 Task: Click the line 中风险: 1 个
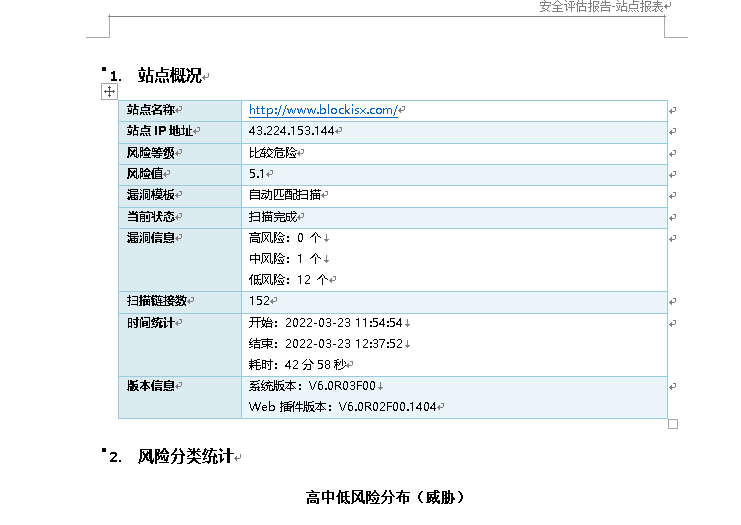tap(285, 259)
